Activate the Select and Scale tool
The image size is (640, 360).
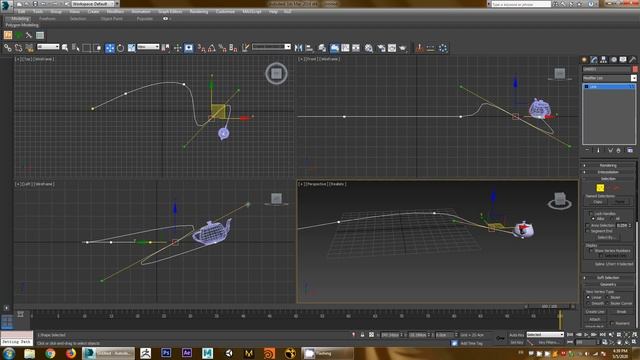131,48
